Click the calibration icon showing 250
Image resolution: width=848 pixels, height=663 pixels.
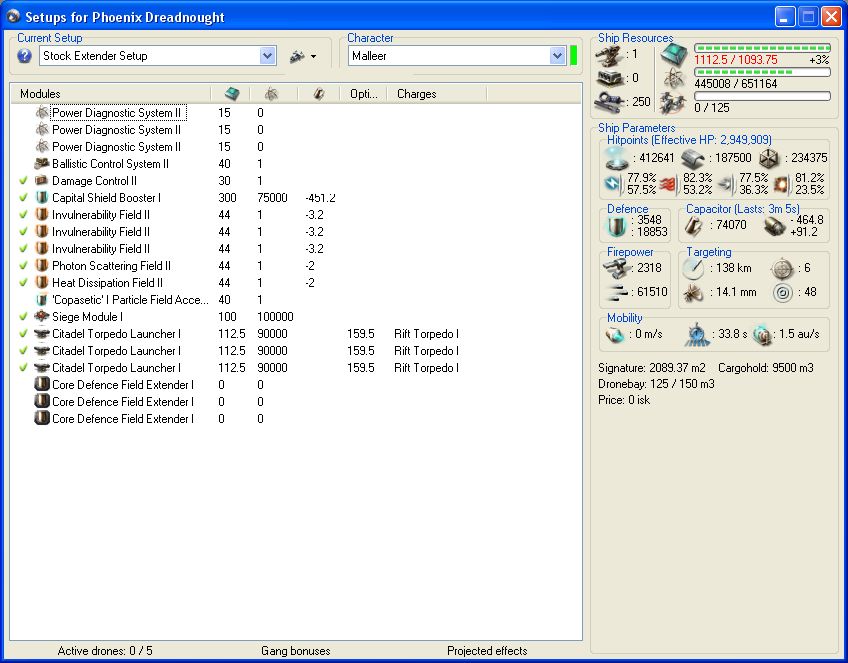pyautogui.click(x=610, y=101)
